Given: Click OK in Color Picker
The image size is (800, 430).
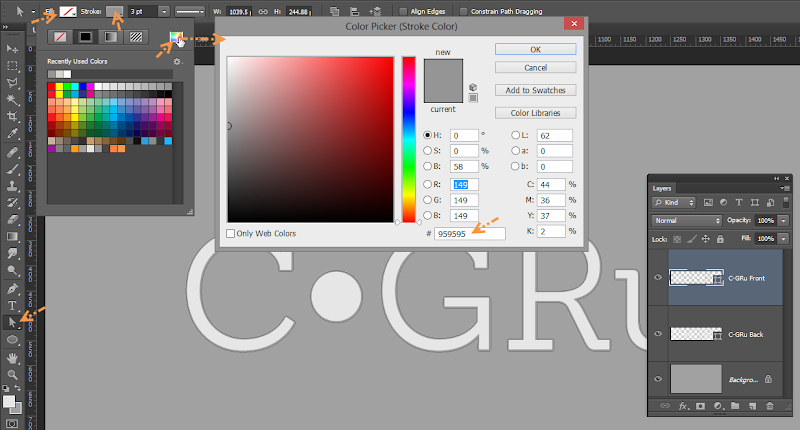Looking at the screenshot, I should 535,49.
